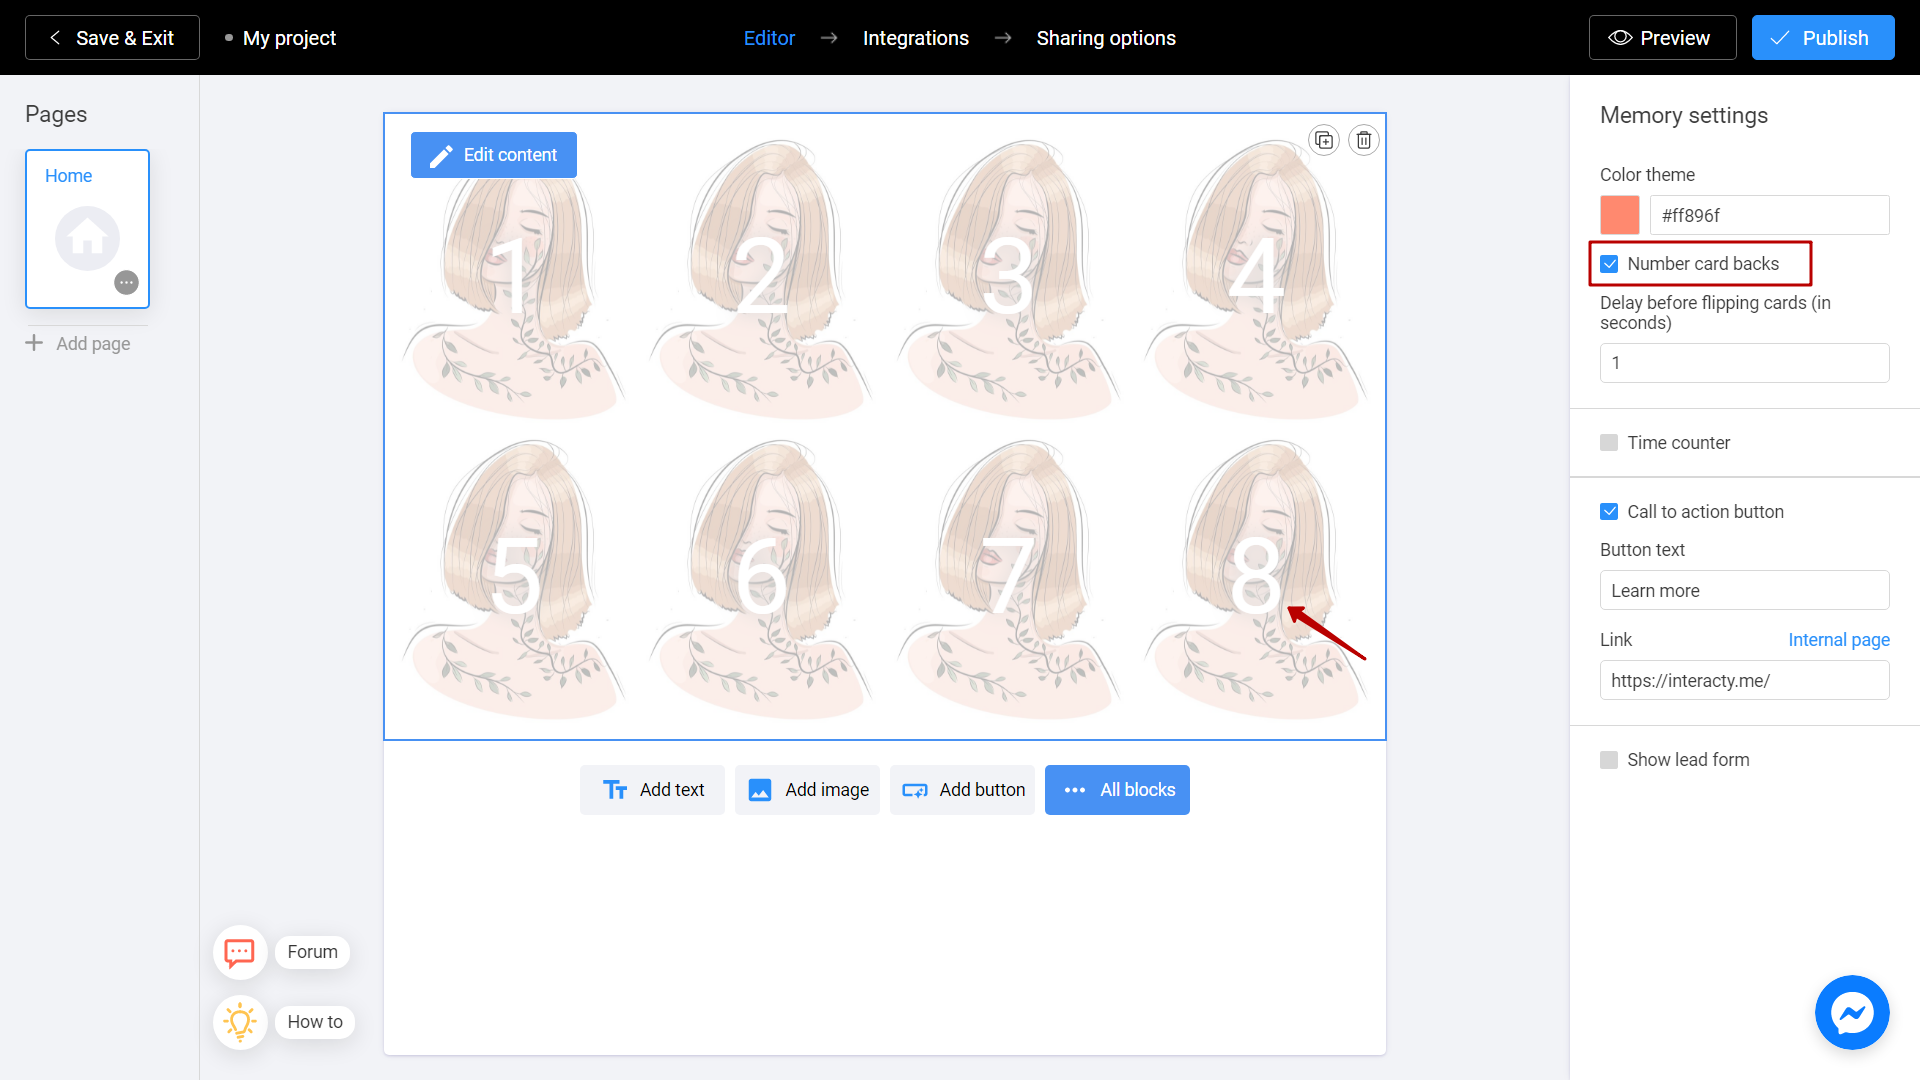The height and width of the screenshot is (1080, 1920).
Task: Toggle the Number card backs checkbox
Action: pos(1607,262)
